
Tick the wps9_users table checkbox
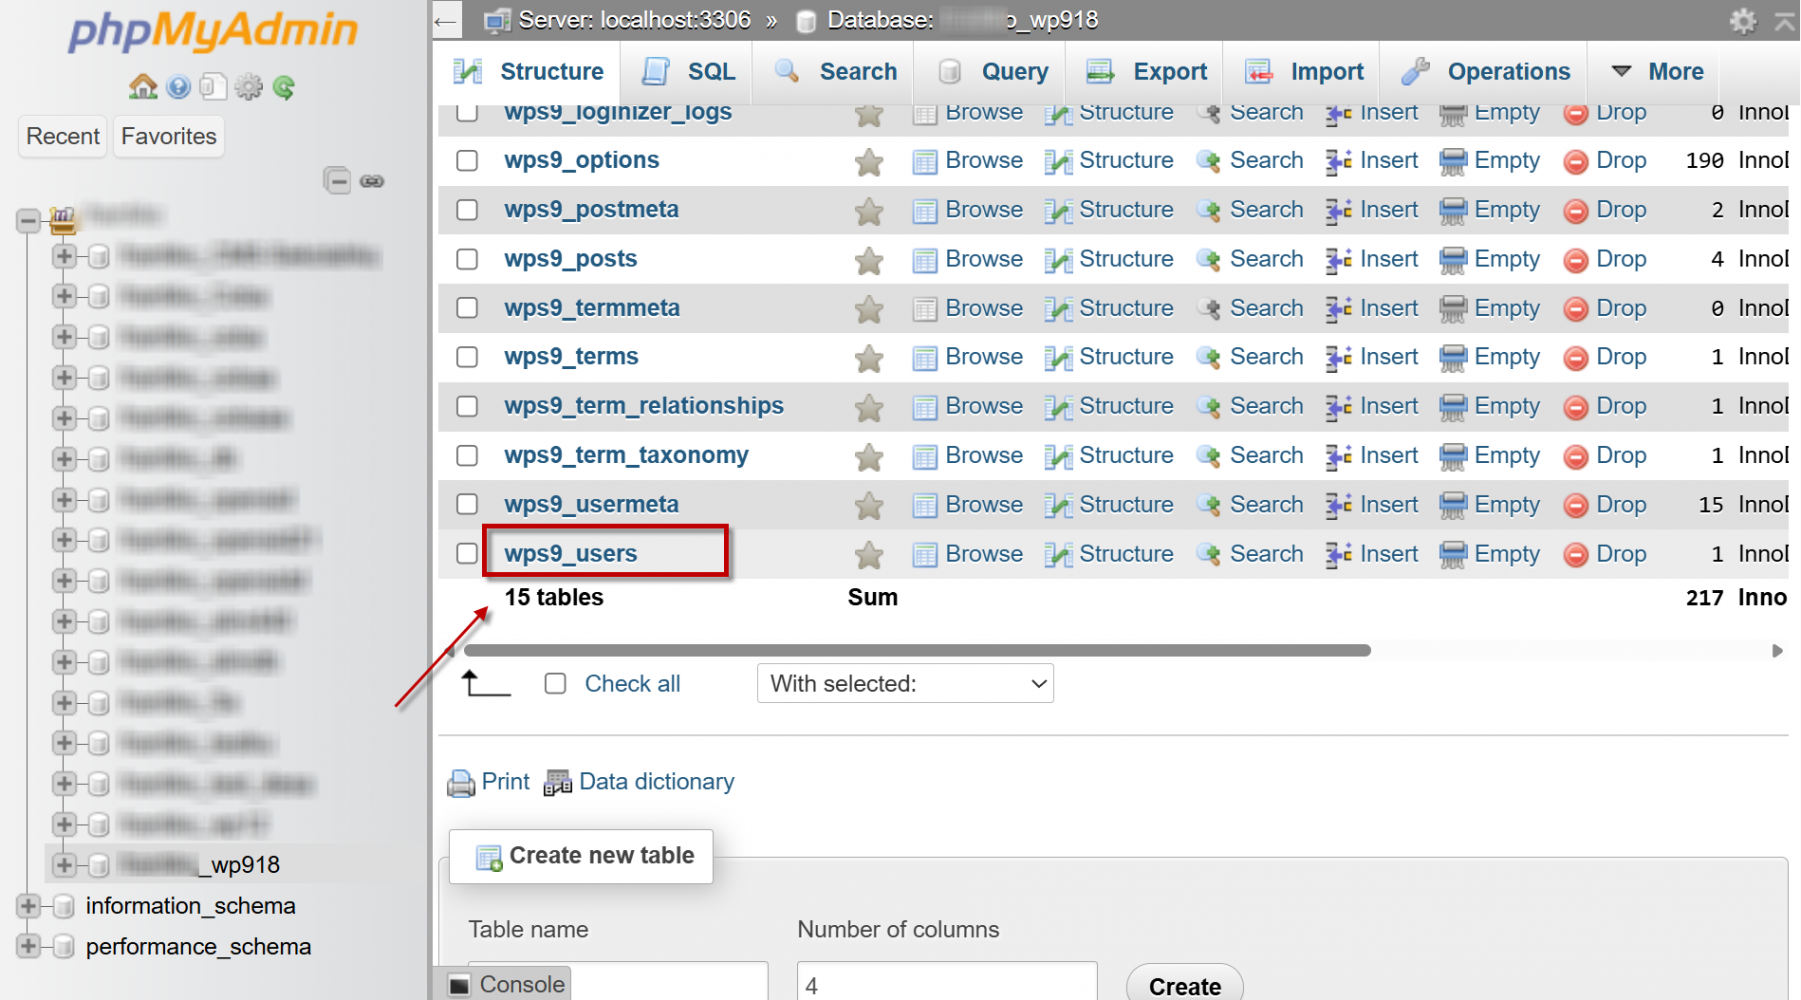pyautogui.click(x=467, y=554)
